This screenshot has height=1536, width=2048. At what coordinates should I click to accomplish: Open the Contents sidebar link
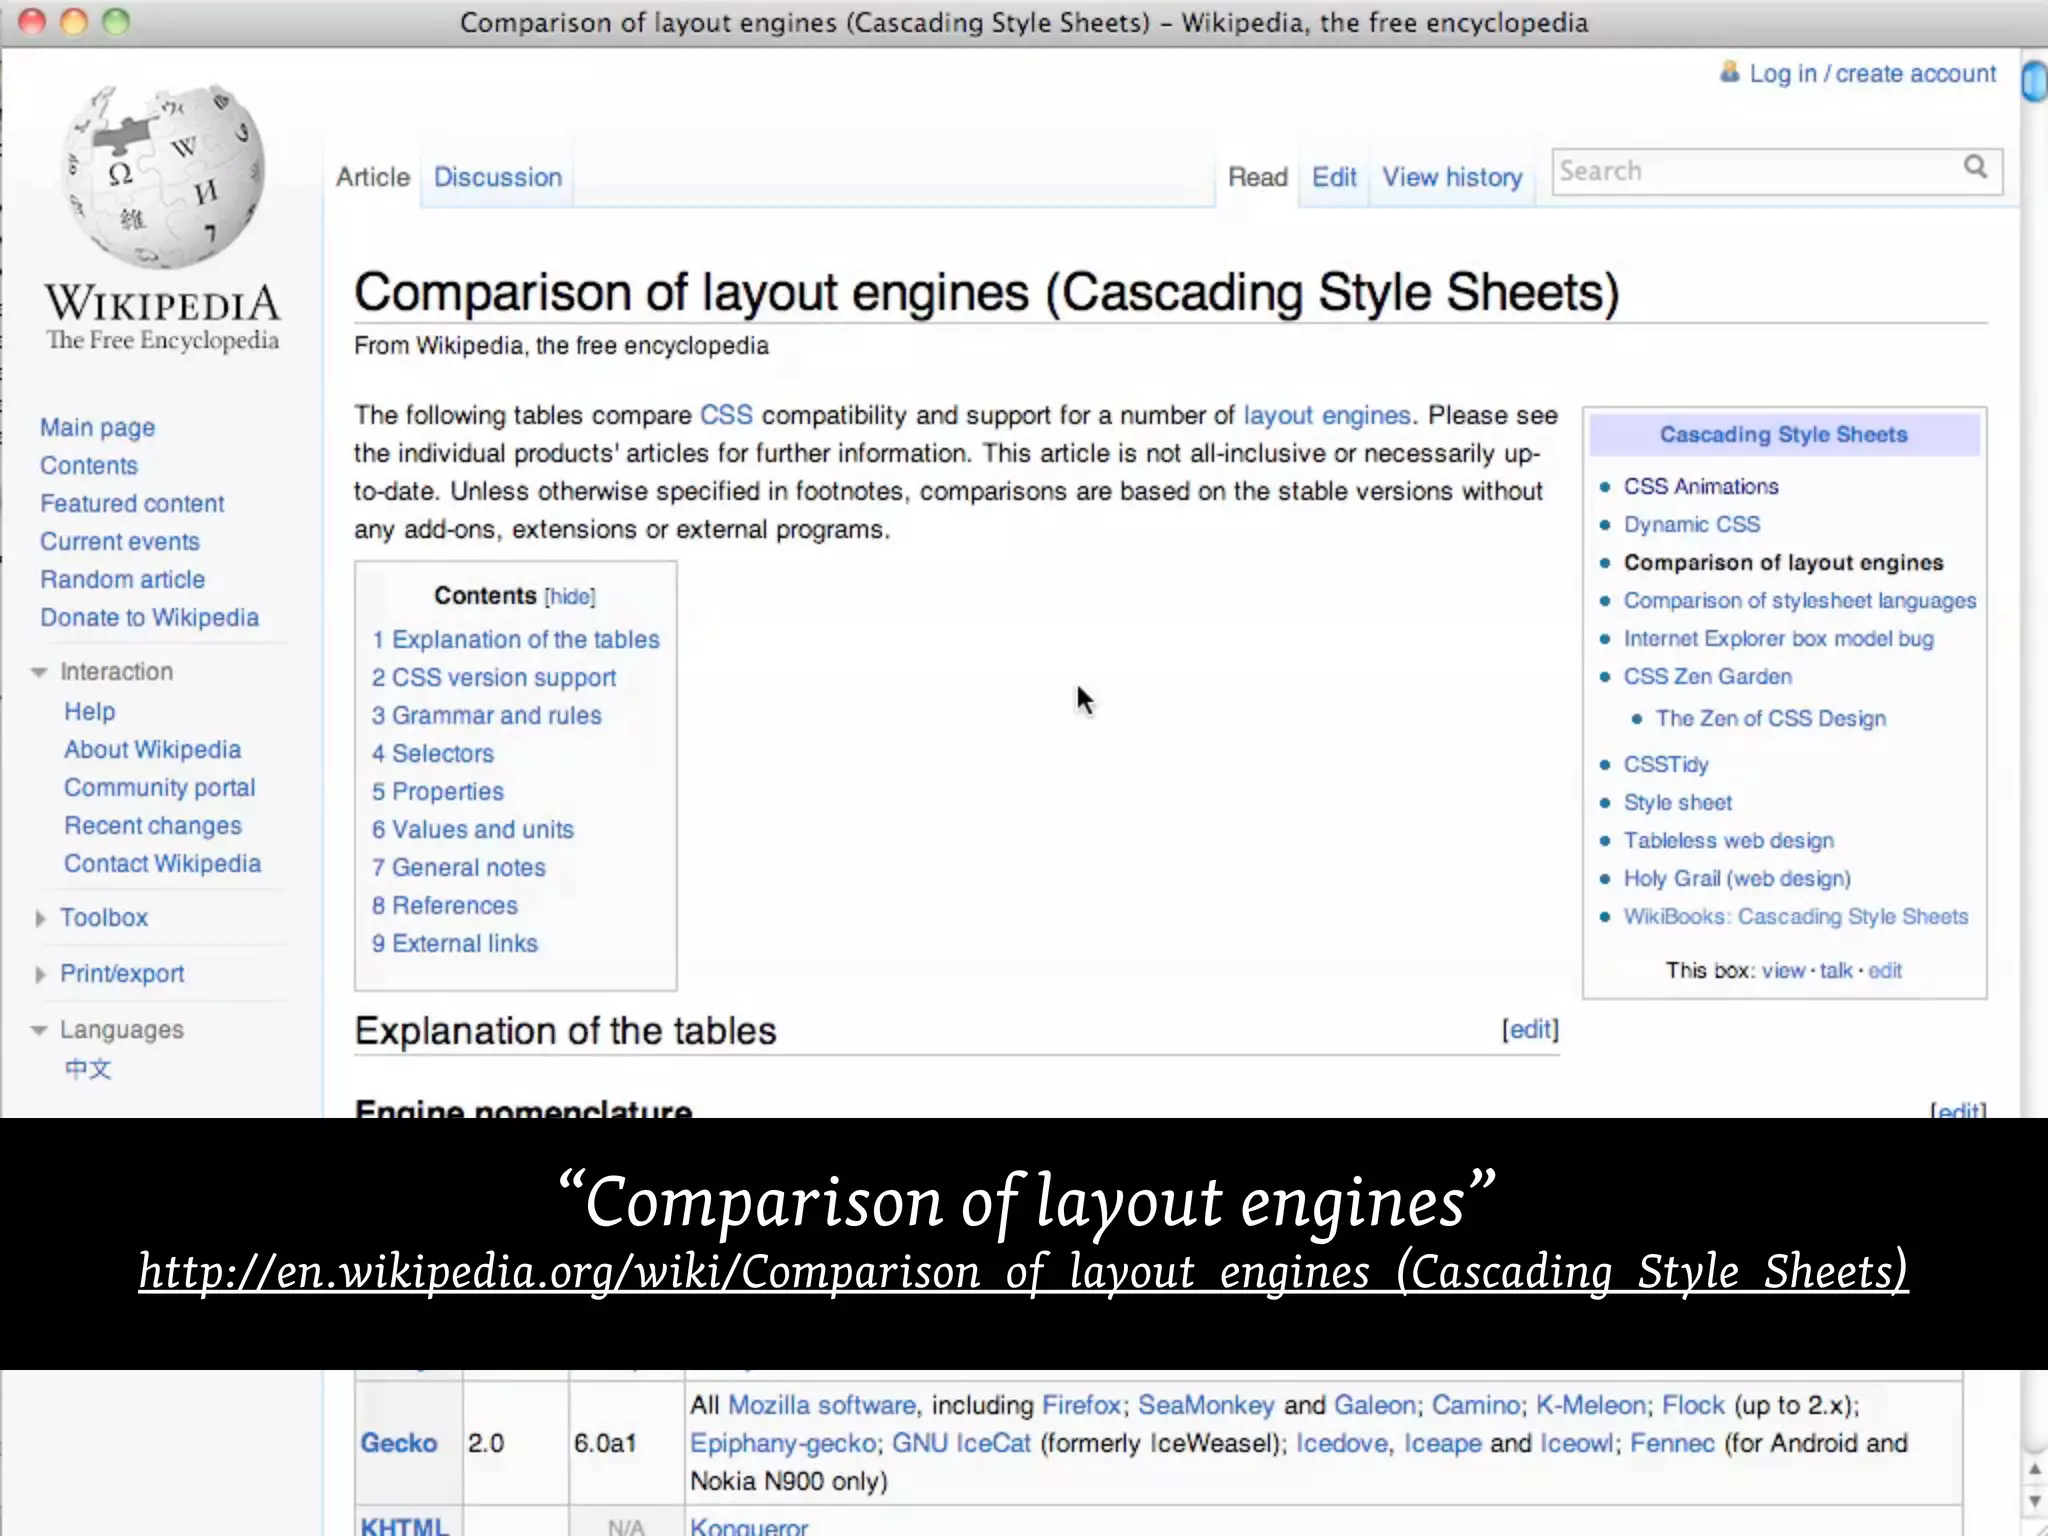click(x=89, y=465)
